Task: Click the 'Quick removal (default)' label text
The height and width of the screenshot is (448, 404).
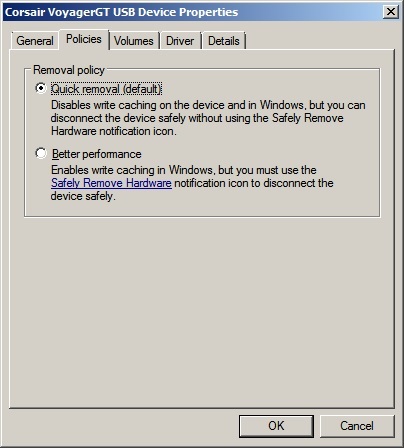Action: [106, 89]
